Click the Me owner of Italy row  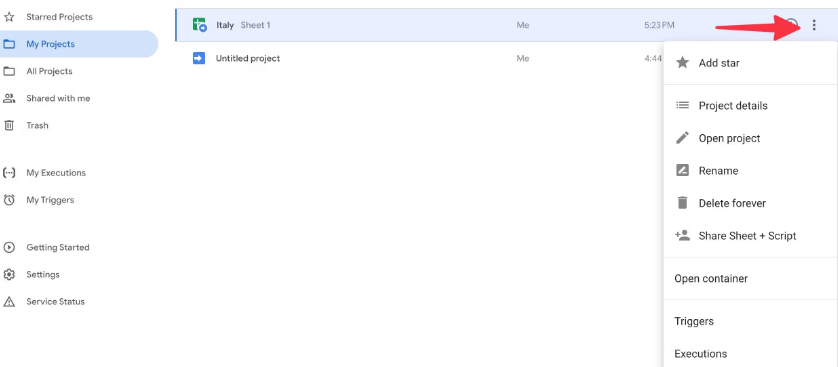pyautogui.click(x=523, y=25)
